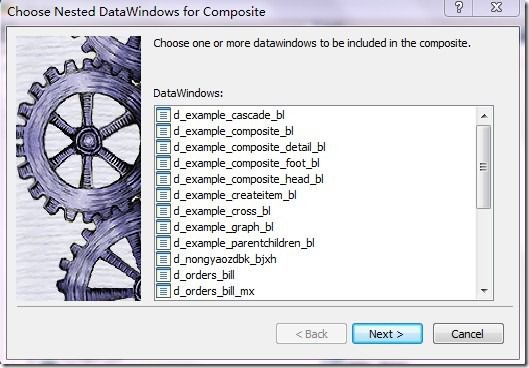Pick the icon next to d_example_createitem_bl

click(x=163, y=195)
